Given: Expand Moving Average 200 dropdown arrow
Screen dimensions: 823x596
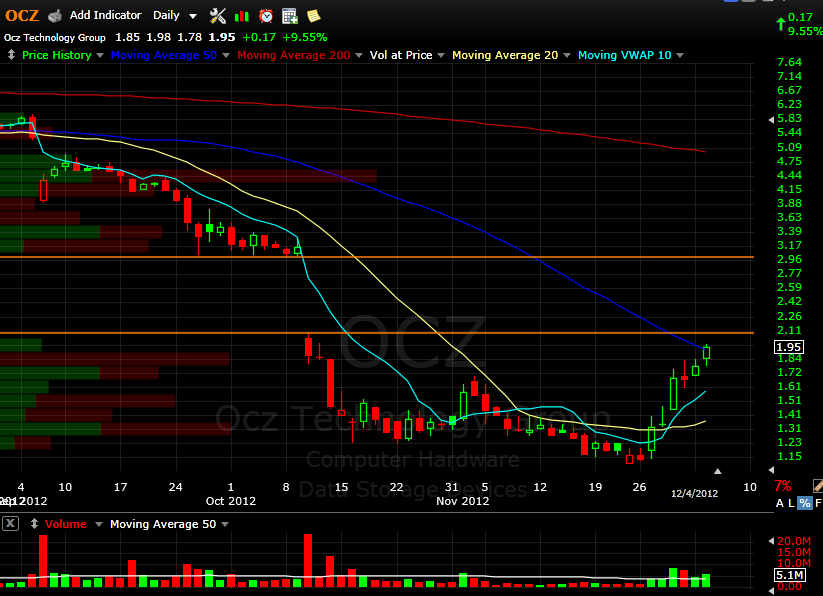Looking at the screenshot, I should (359, 55).
